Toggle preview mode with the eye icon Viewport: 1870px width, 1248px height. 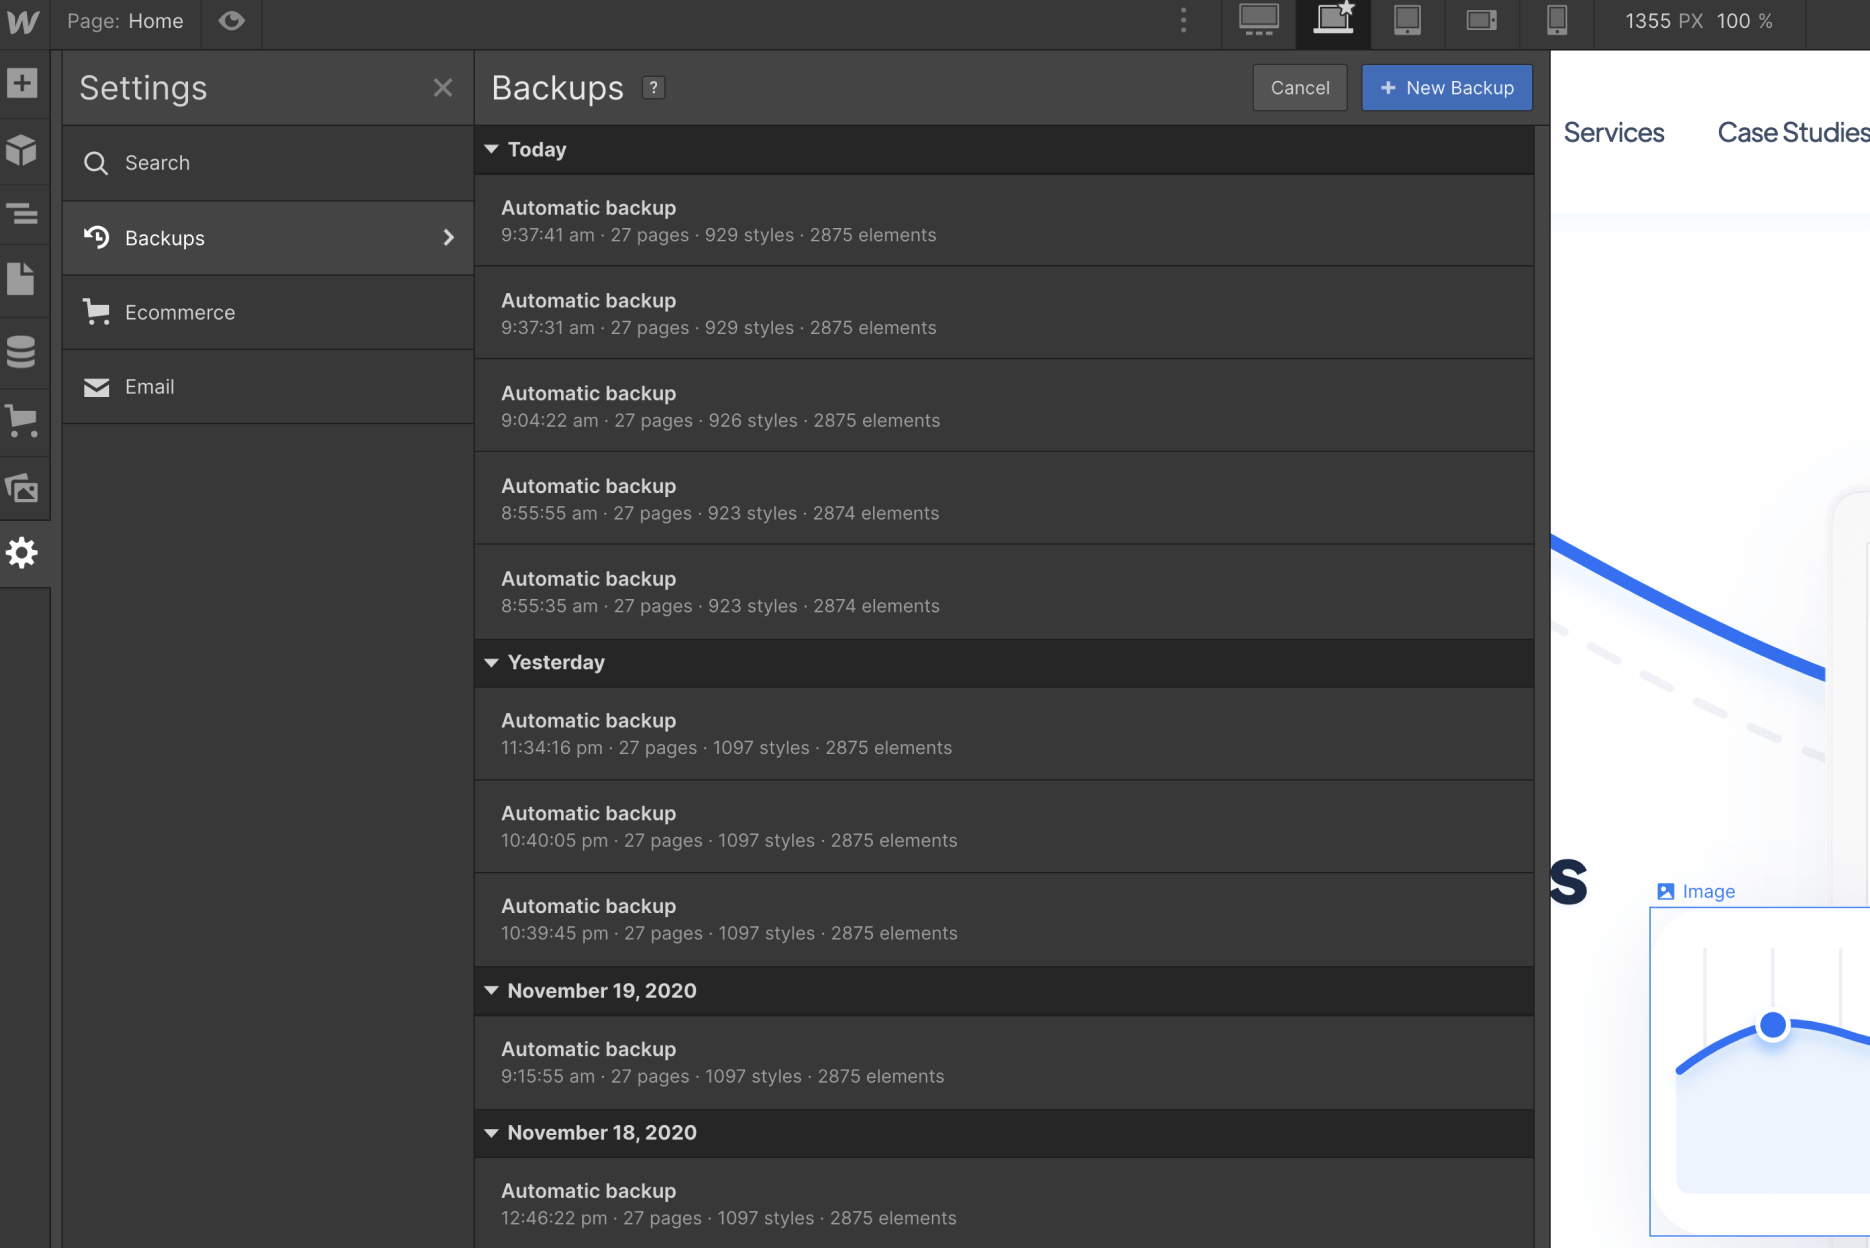[x=231, y=21]
